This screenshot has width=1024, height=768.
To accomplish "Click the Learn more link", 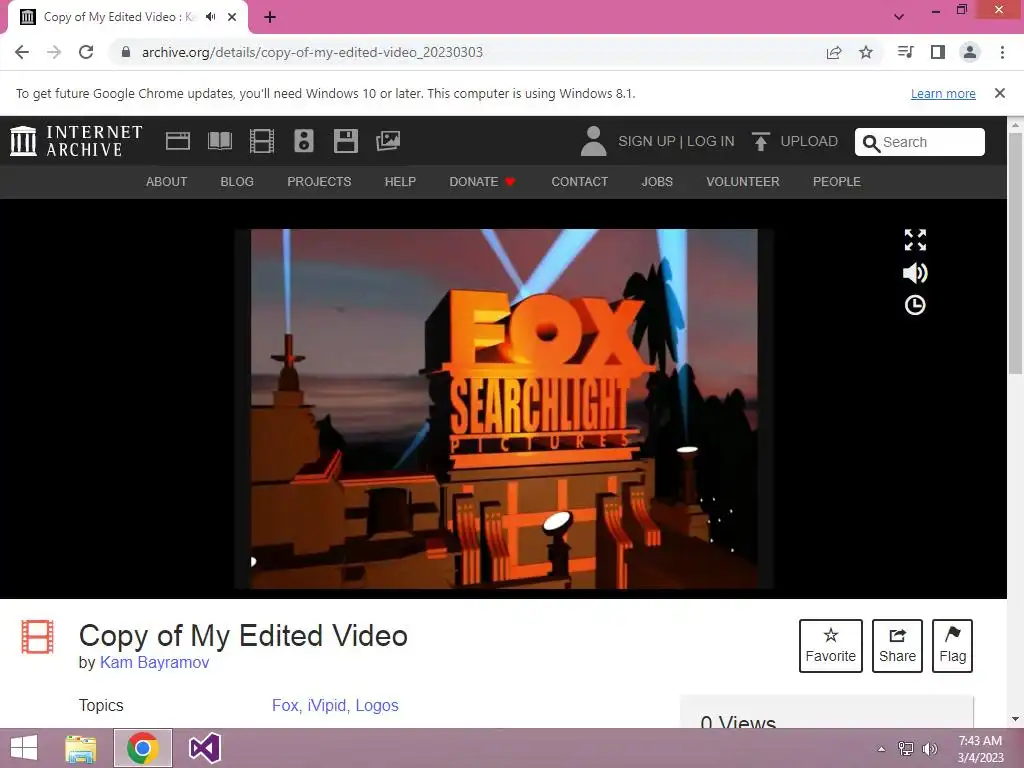I will (x=943, y=94).
